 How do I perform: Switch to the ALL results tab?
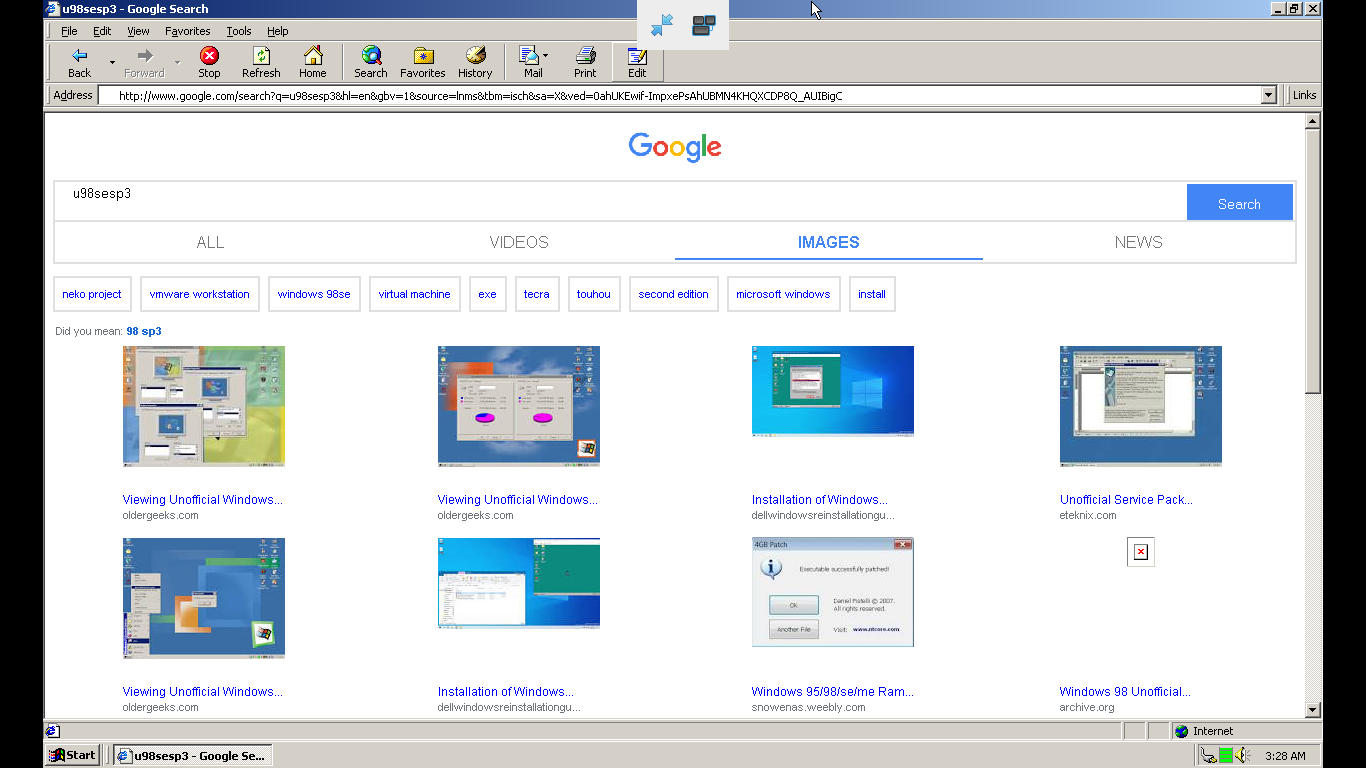pyautogui.click(x=210, y=242)
